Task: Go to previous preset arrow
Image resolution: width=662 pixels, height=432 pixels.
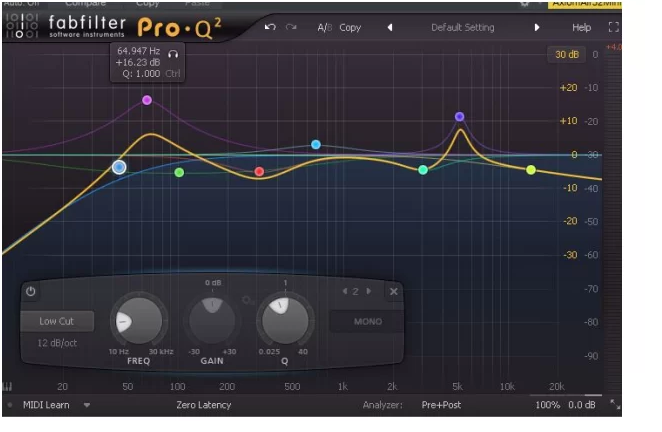Action: pos(390,27)
